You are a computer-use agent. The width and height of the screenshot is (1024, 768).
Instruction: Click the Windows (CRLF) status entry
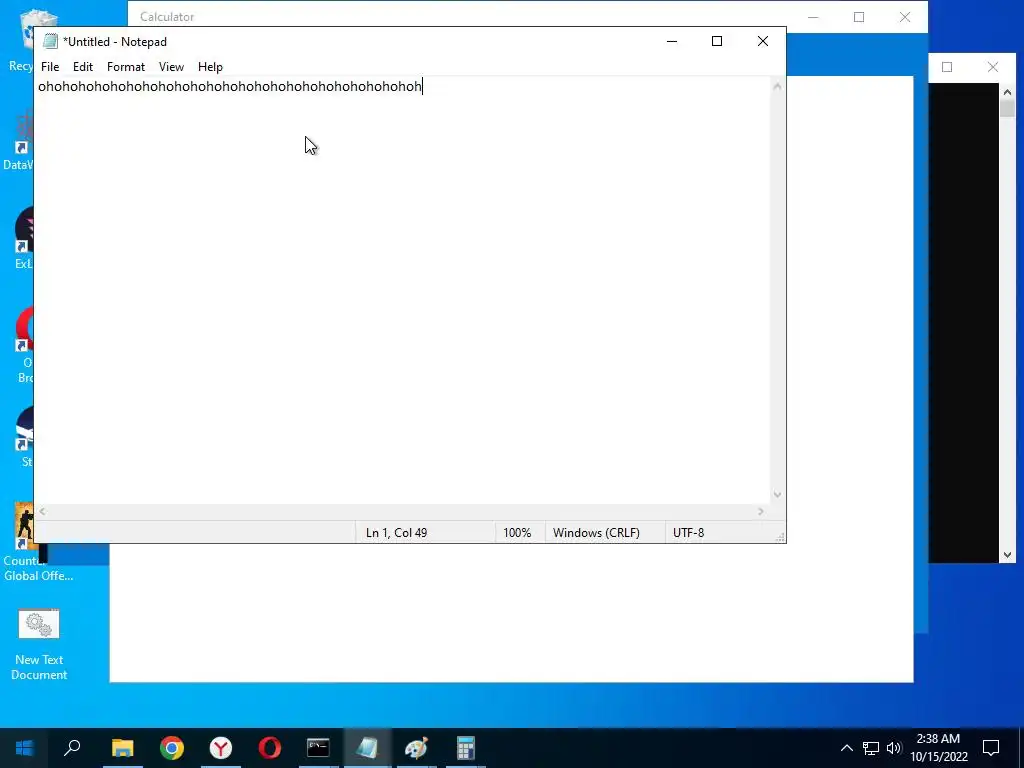pyautogui.click(x=596, y=533)
